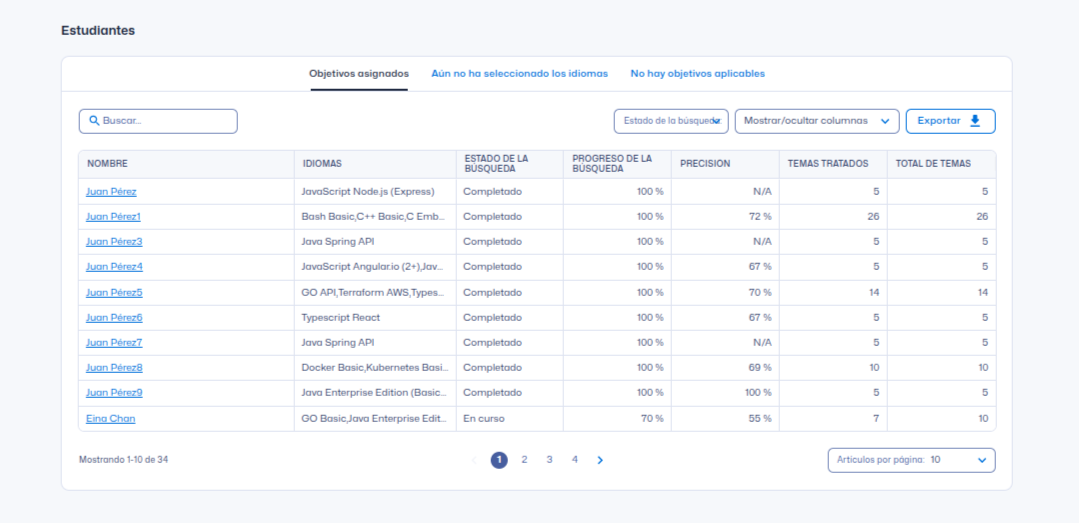The width and height of the screenshot is (1079, 523).
Task: Open student link Eina Chan
Action: point(110,419)
